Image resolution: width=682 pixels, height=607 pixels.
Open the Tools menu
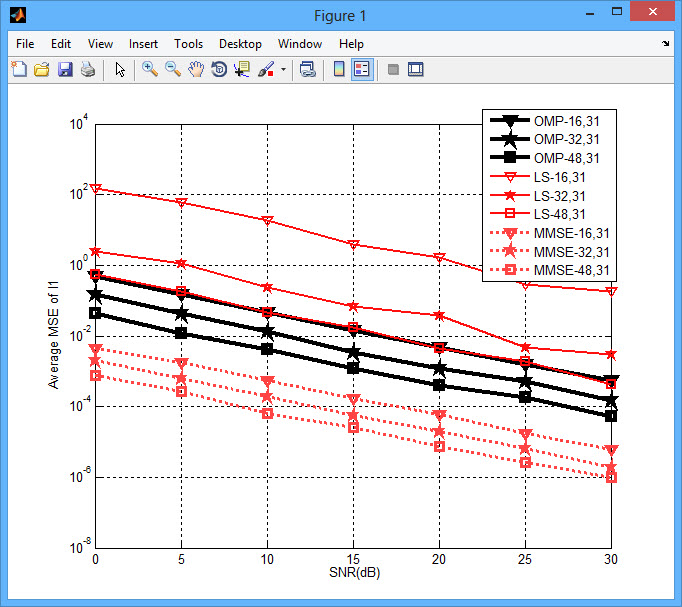pyautogui.click(x=188, y=44)
